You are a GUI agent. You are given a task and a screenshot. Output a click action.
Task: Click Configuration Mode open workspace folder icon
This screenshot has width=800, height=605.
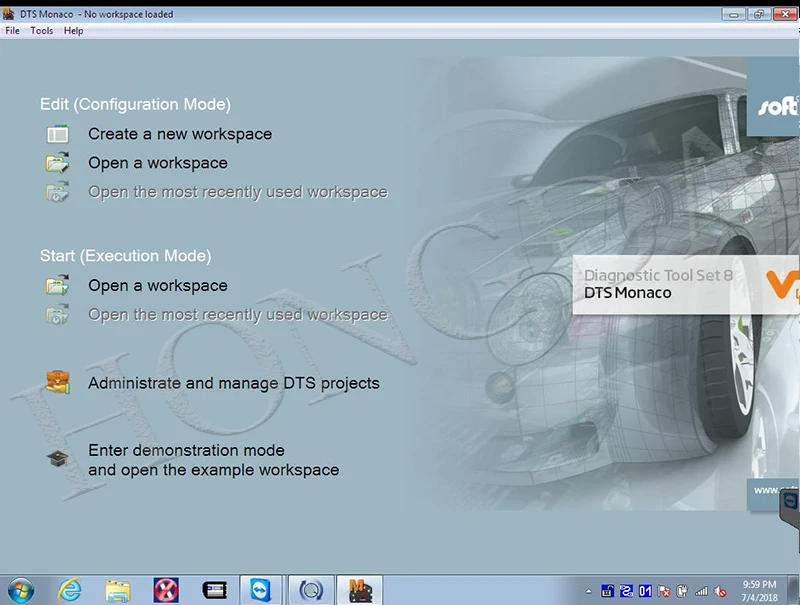tap(58, 163)
